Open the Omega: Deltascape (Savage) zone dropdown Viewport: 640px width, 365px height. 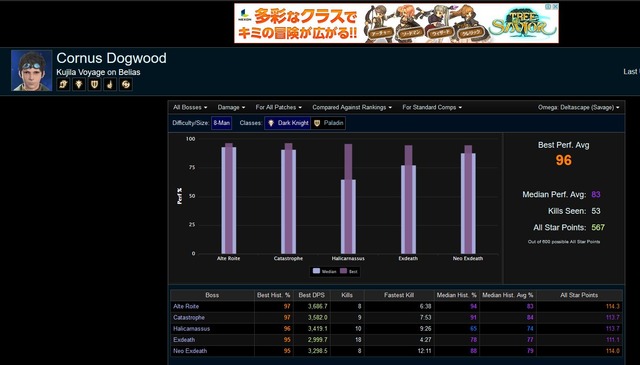tap(578, 107)
